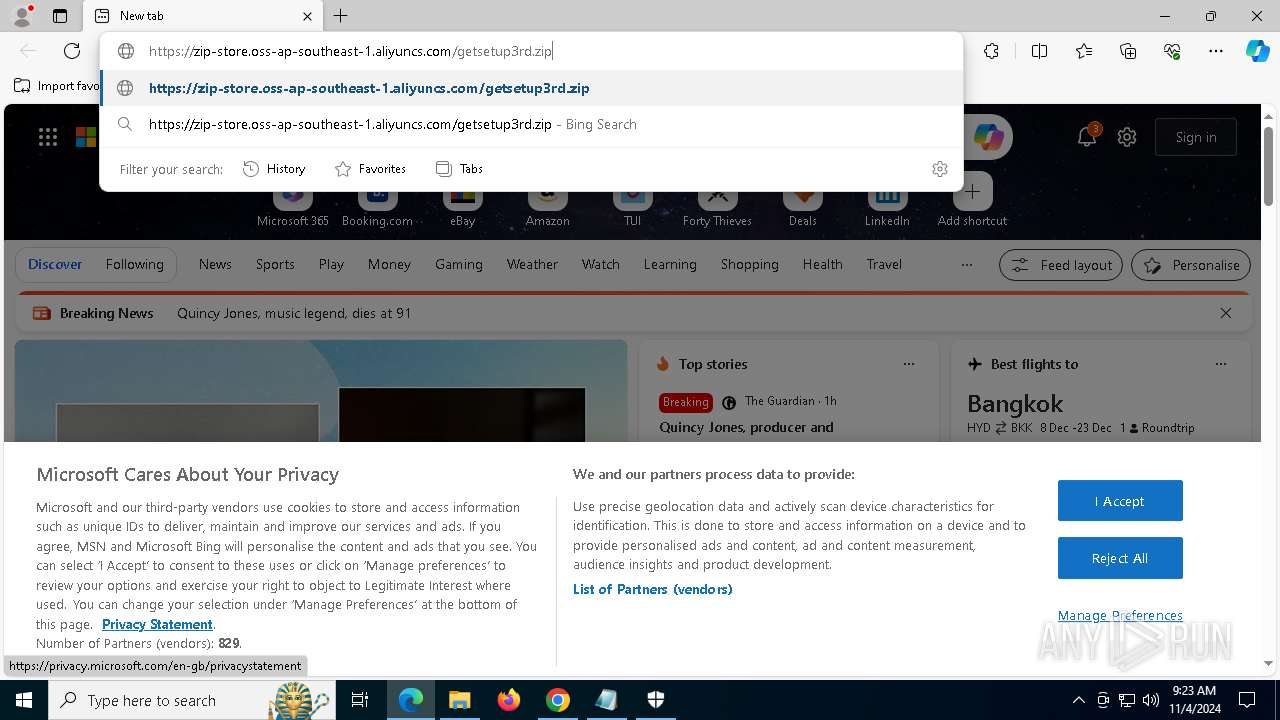1280x720 pixels.
Task: Toggle split screen icon in toolbar
Action: [1039, 51]
